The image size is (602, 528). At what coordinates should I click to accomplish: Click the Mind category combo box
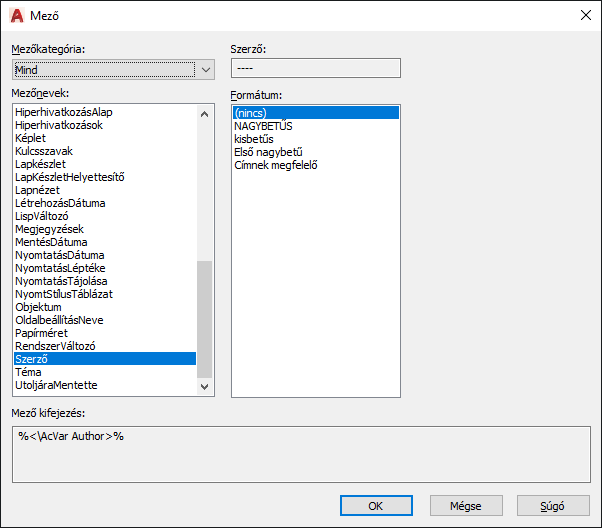pos(113,70)
